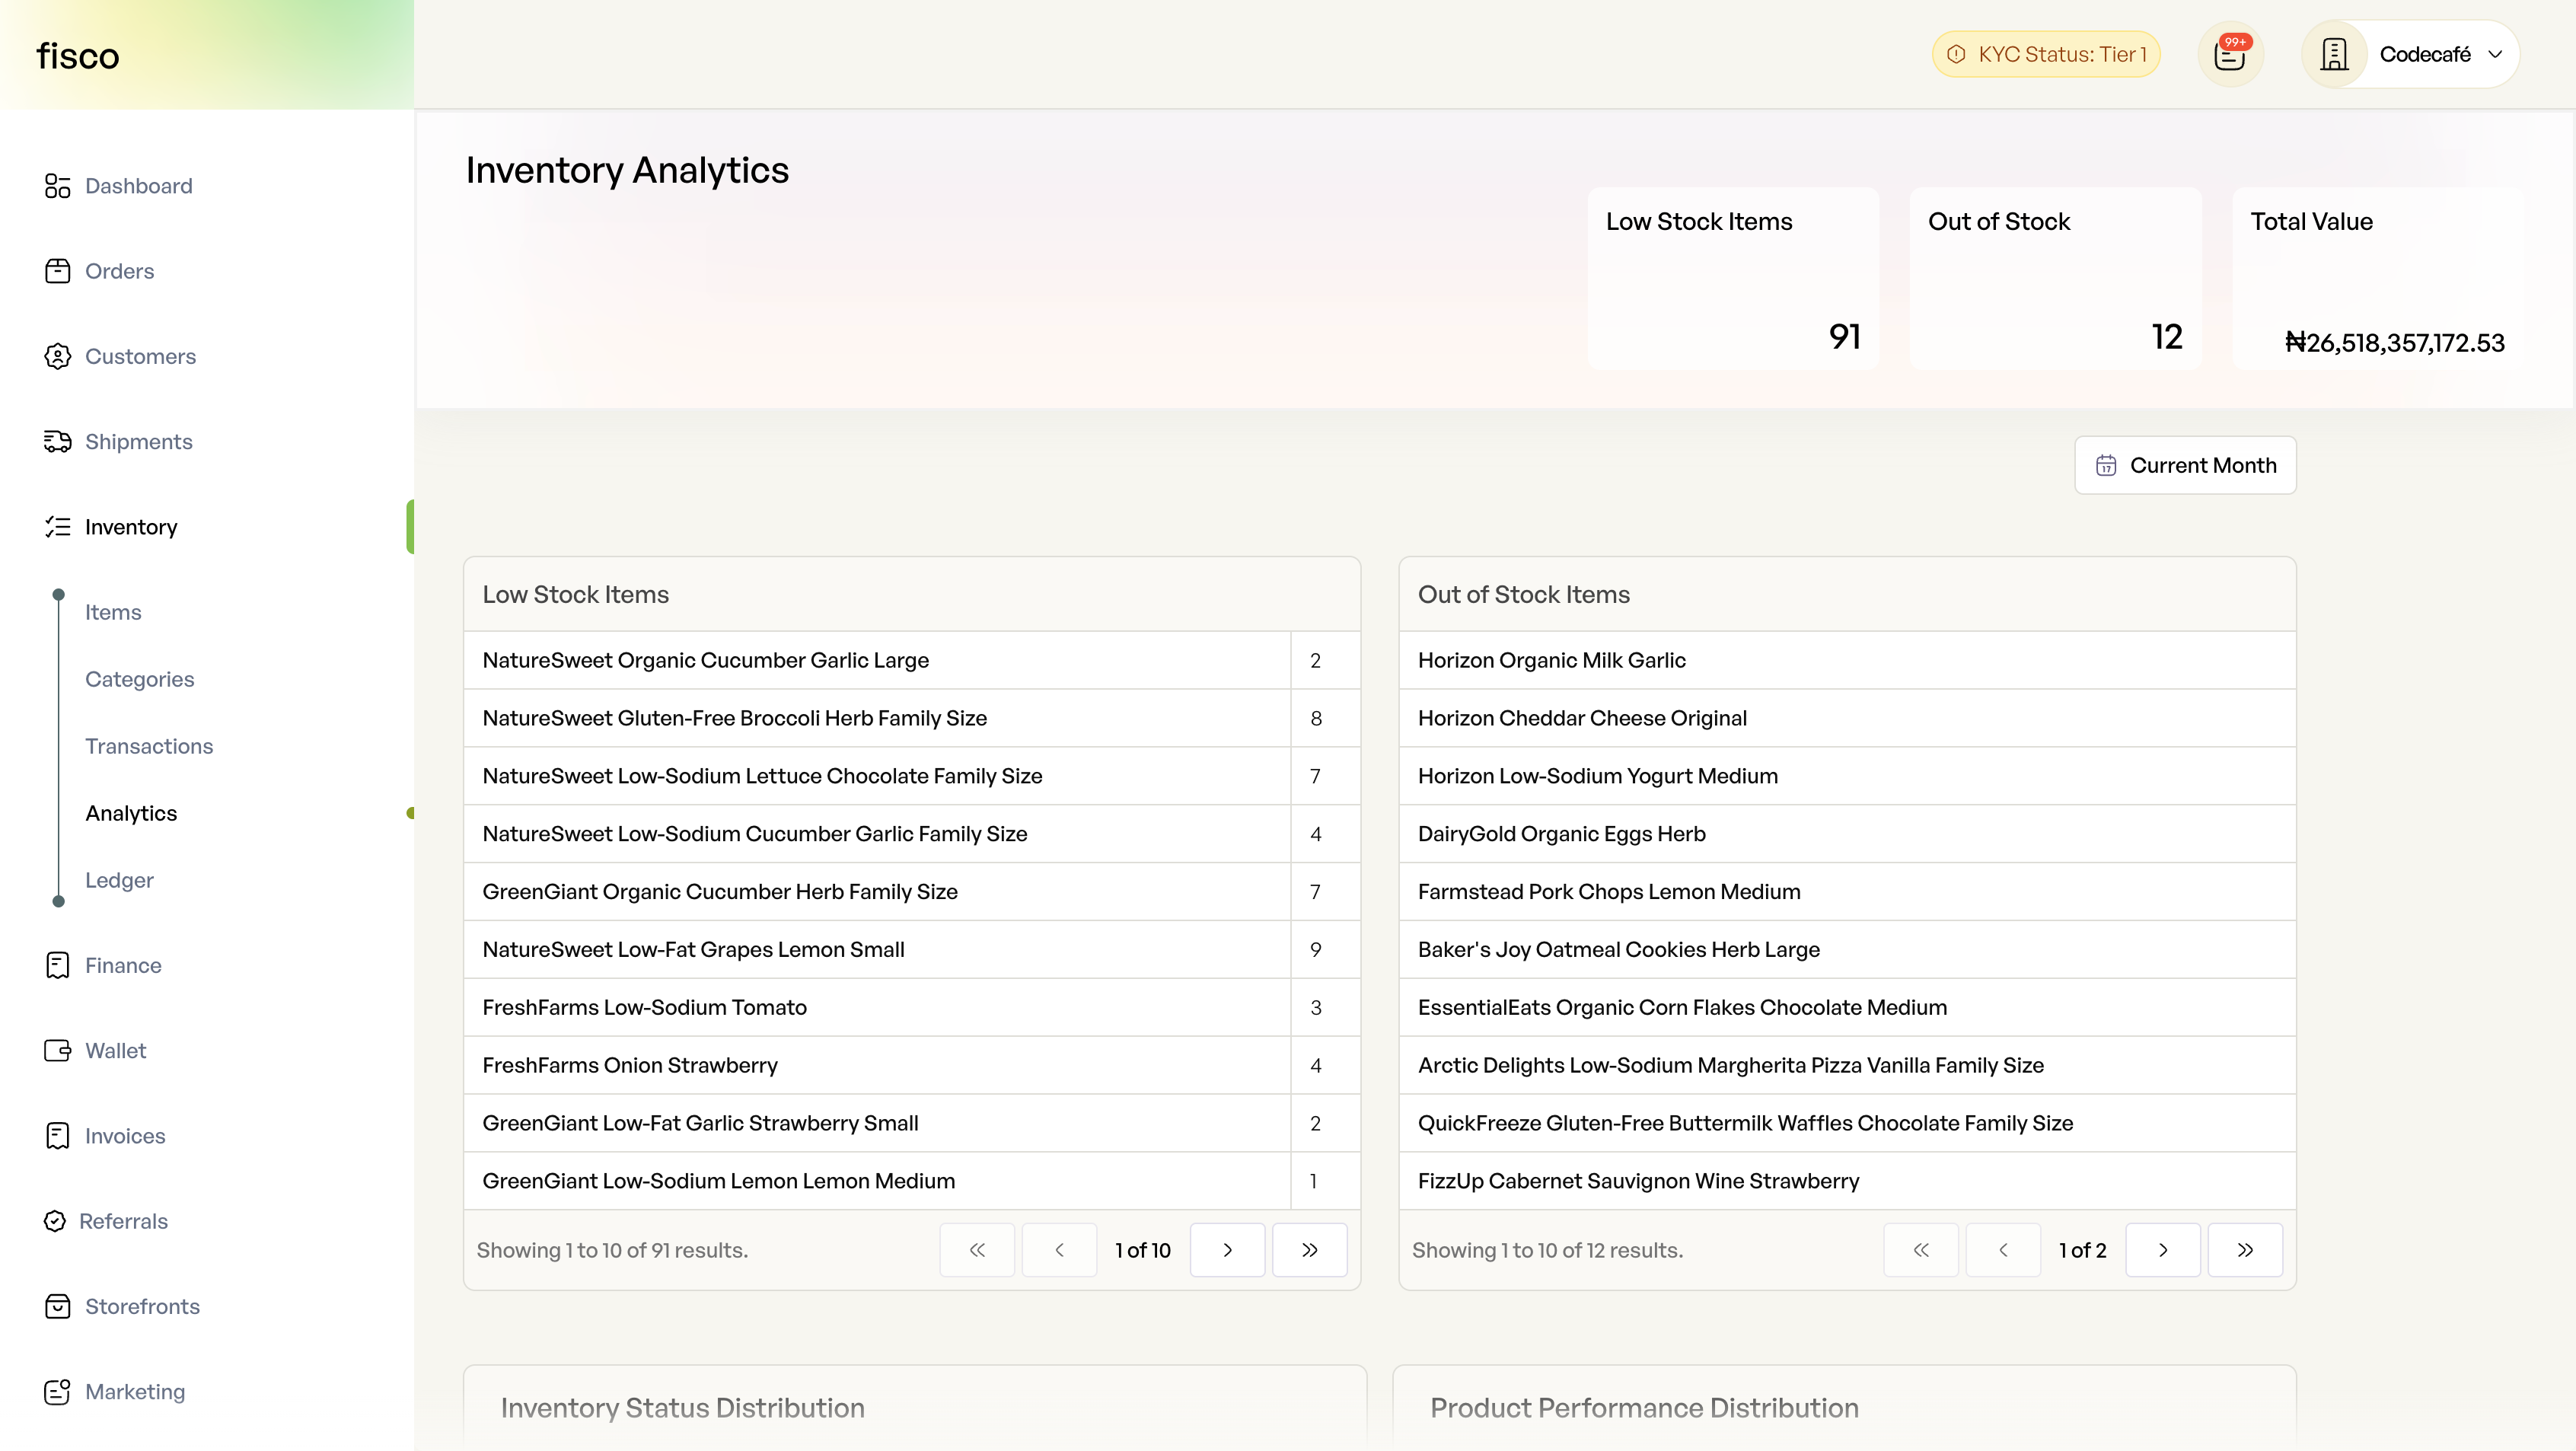Click the Total Value summary card
This screenshot has height=1451, width=2576.
click(2377, 278)
